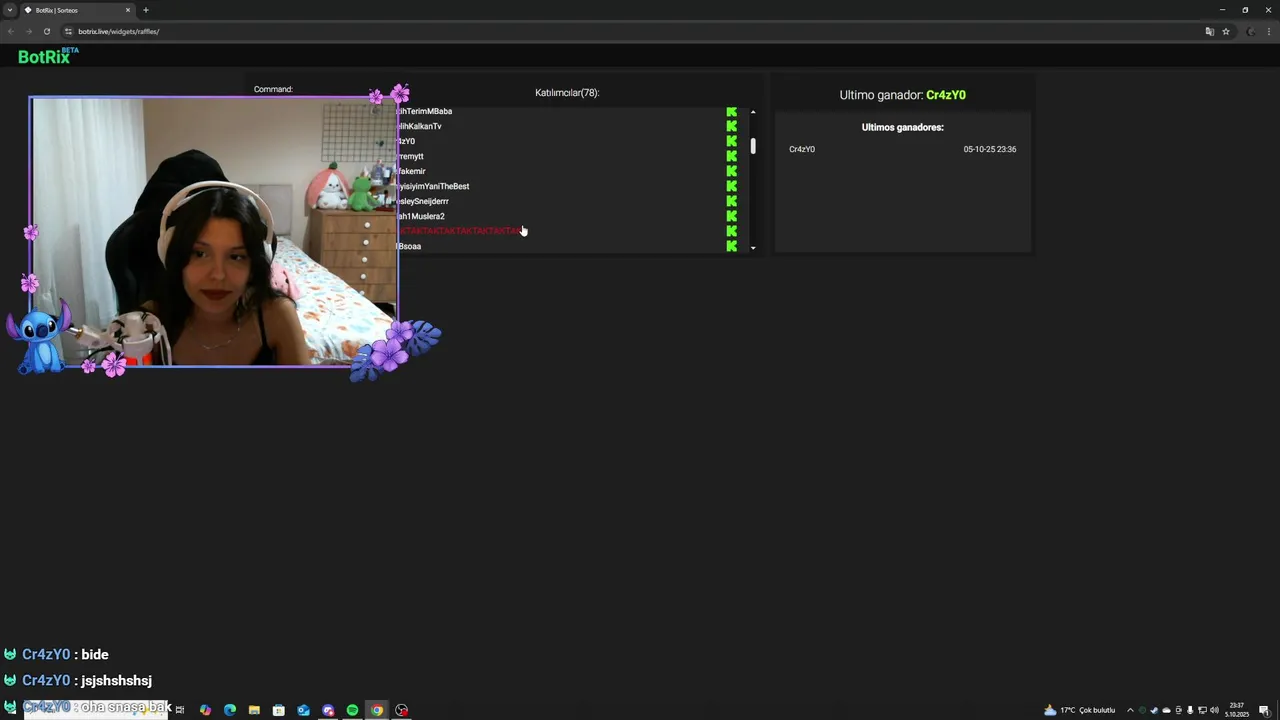Open the 17°C Çok bulutlu weather widget
Screen dimensions: 1280x720
click(x=1079, y=710)
